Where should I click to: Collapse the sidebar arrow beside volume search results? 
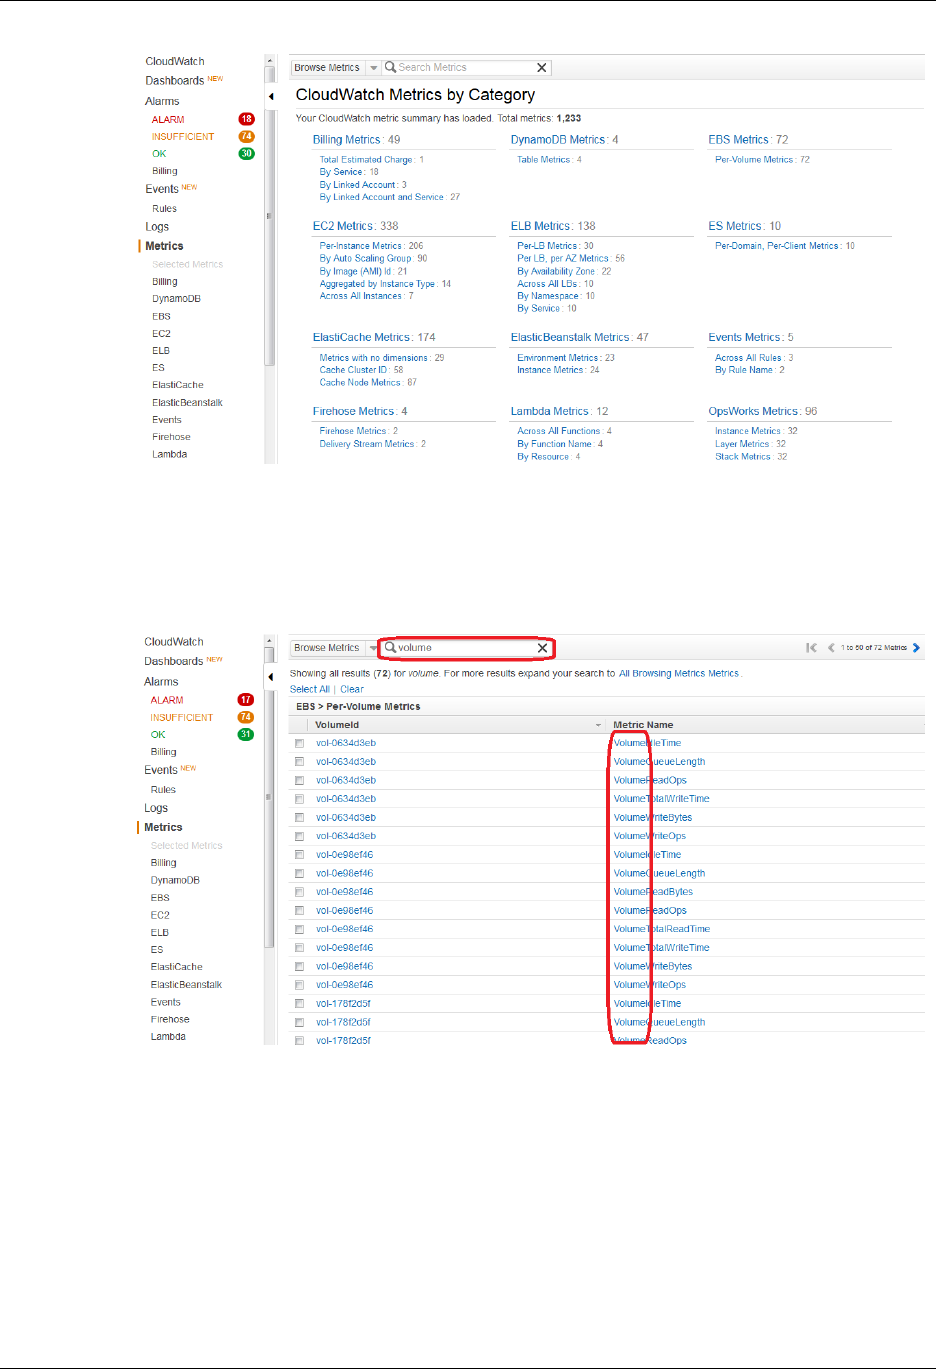[271, 677]
